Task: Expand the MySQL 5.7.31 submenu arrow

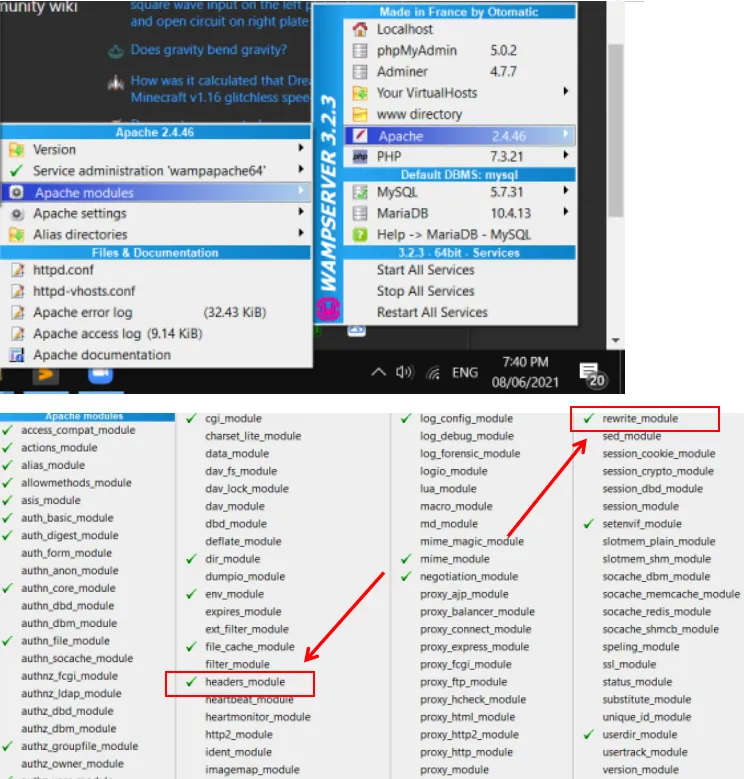Action: coord(566,190)
